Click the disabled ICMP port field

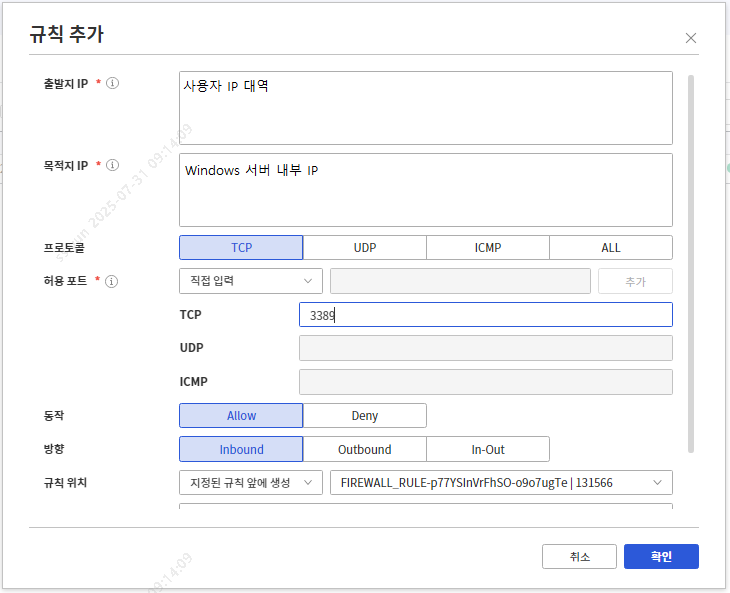(486, 382)
